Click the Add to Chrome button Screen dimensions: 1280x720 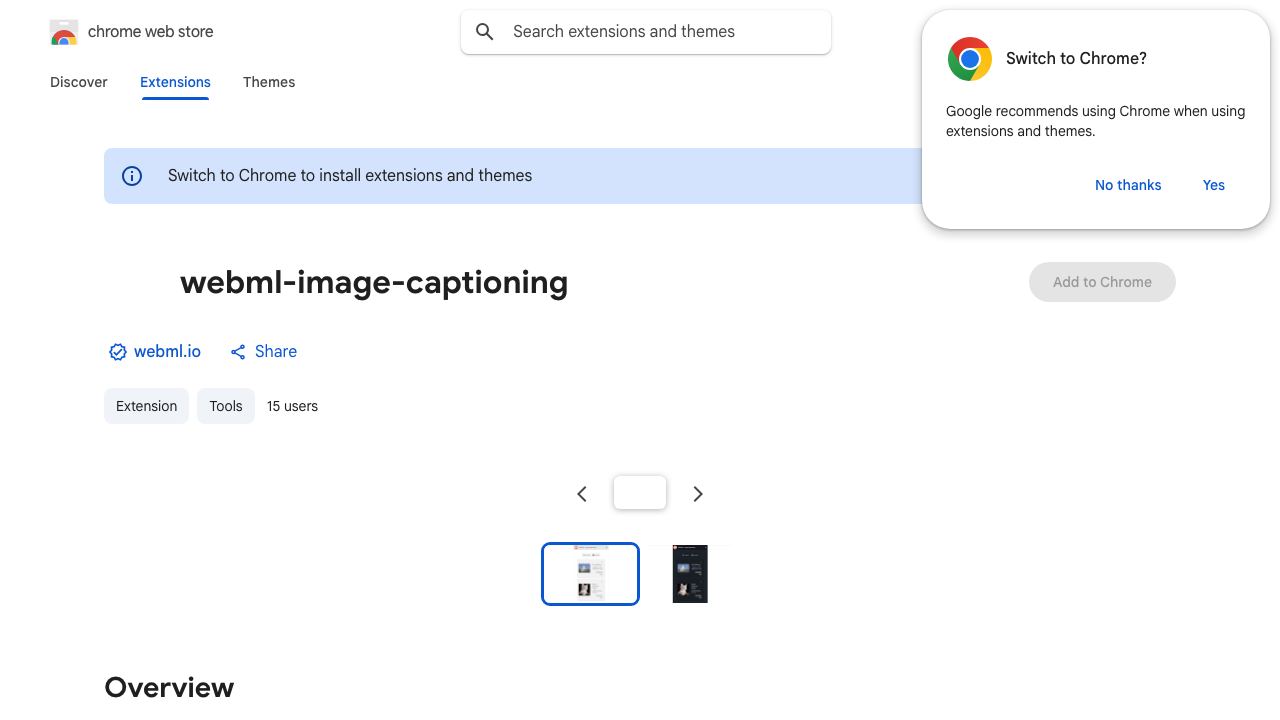[x=1102, y=282]
